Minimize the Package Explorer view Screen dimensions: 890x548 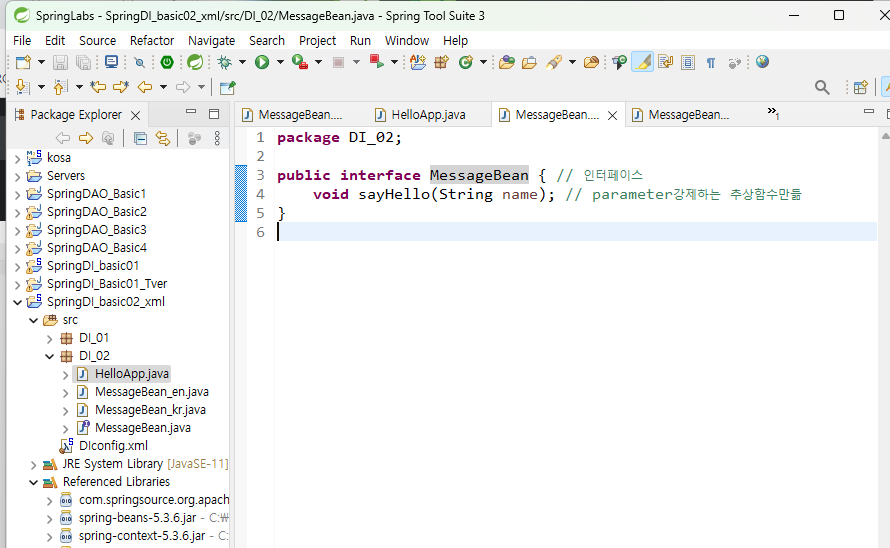(191, 112)
